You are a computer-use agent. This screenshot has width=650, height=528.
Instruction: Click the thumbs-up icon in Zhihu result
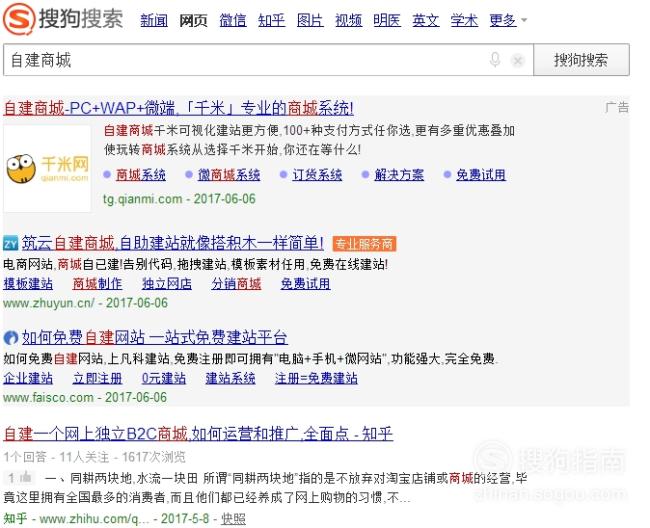26,477
